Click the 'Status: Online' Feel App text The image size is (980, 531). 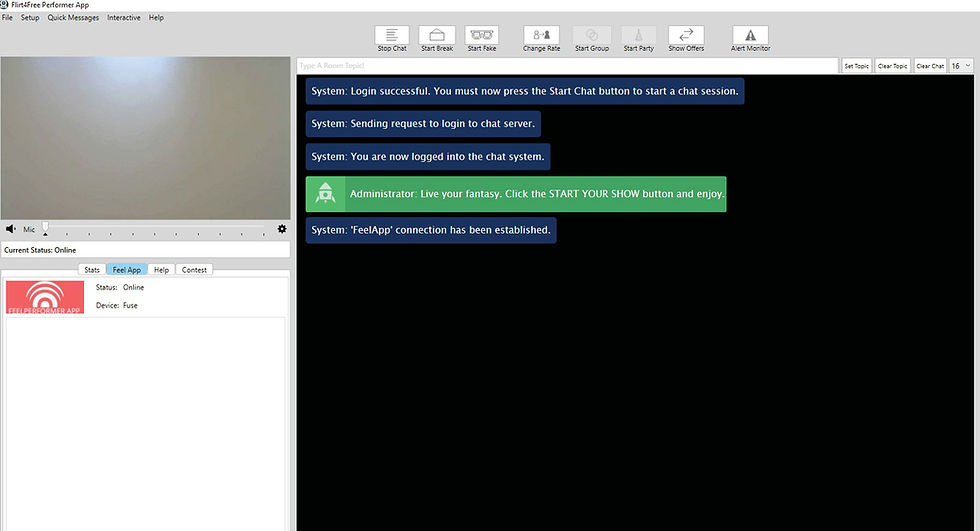tap(120, 287)
